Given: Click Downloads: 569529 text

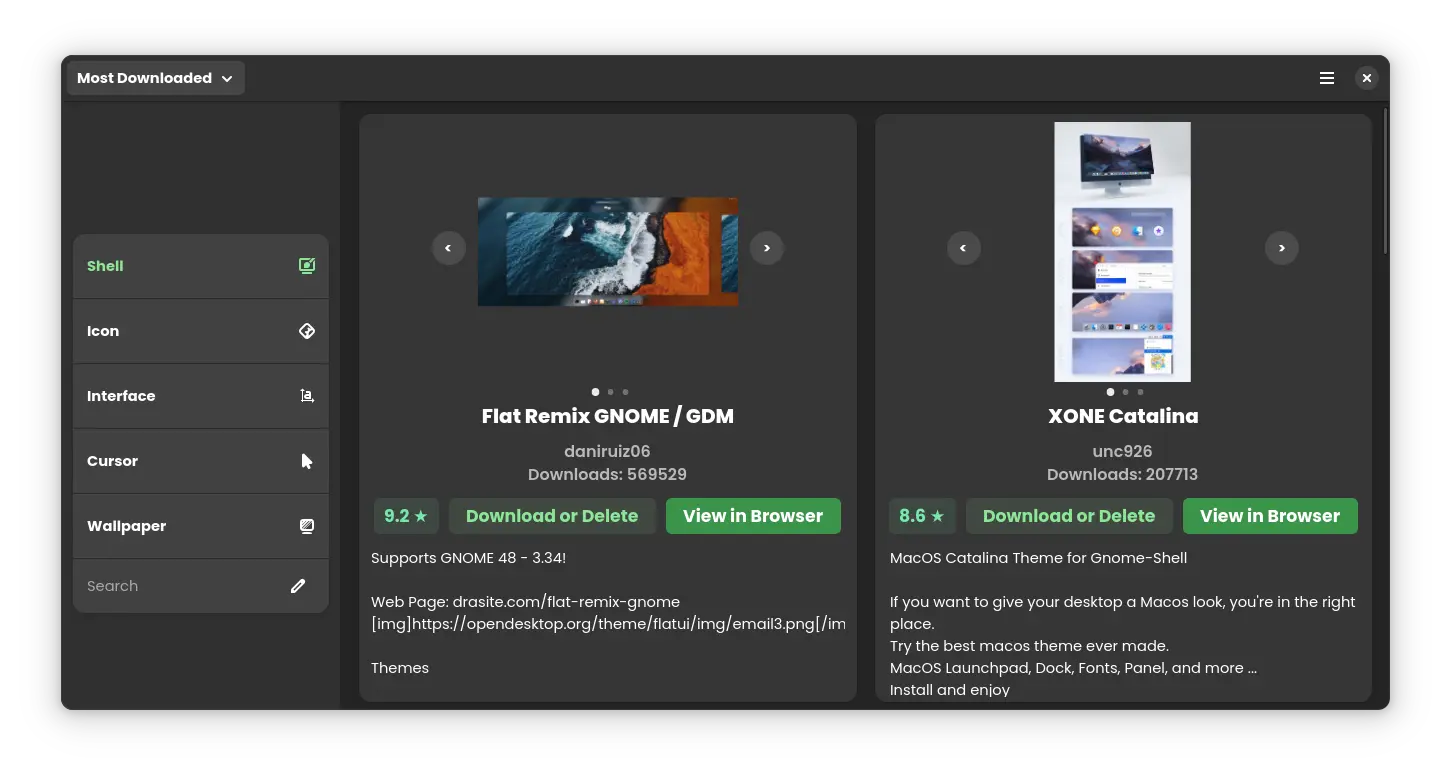Looking at the screenshot, I should [x=608, y=474].
